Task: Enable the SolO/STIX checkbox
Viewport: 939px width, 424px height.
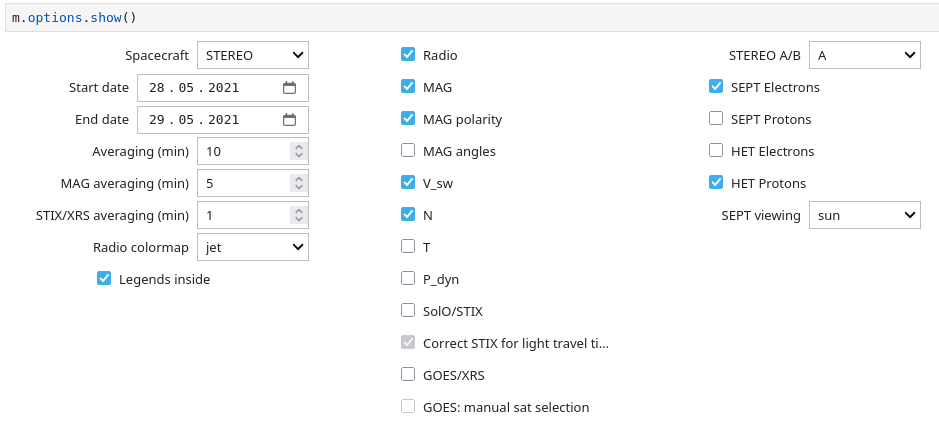Action: 408,311
